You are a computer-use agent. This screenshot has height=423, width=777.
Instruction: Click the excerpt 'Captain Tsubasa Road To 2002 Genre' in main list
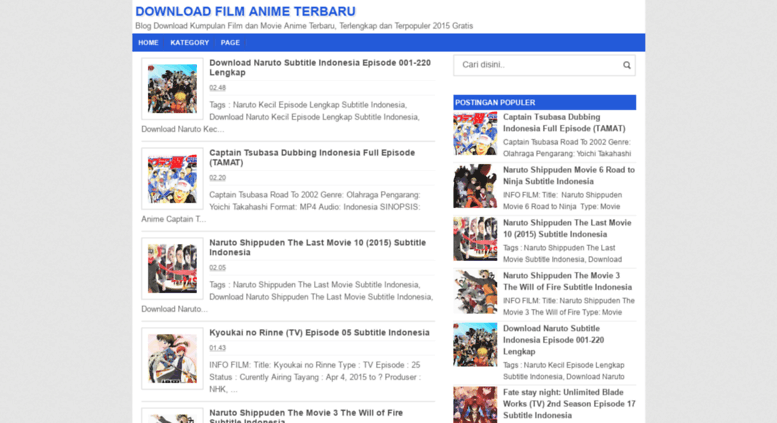[x=281, y=207]
